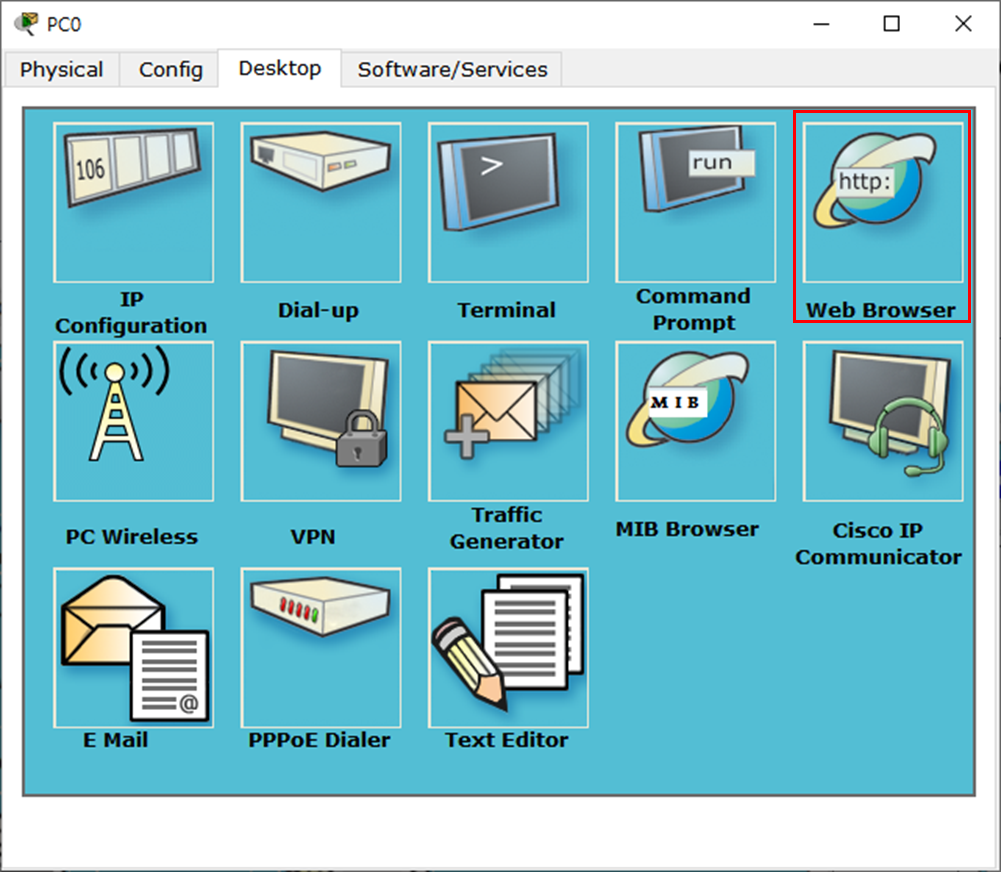This screenshot has height=872, width=1001.
Task: Close the PC0 window
Action: (x=963, y=24)
